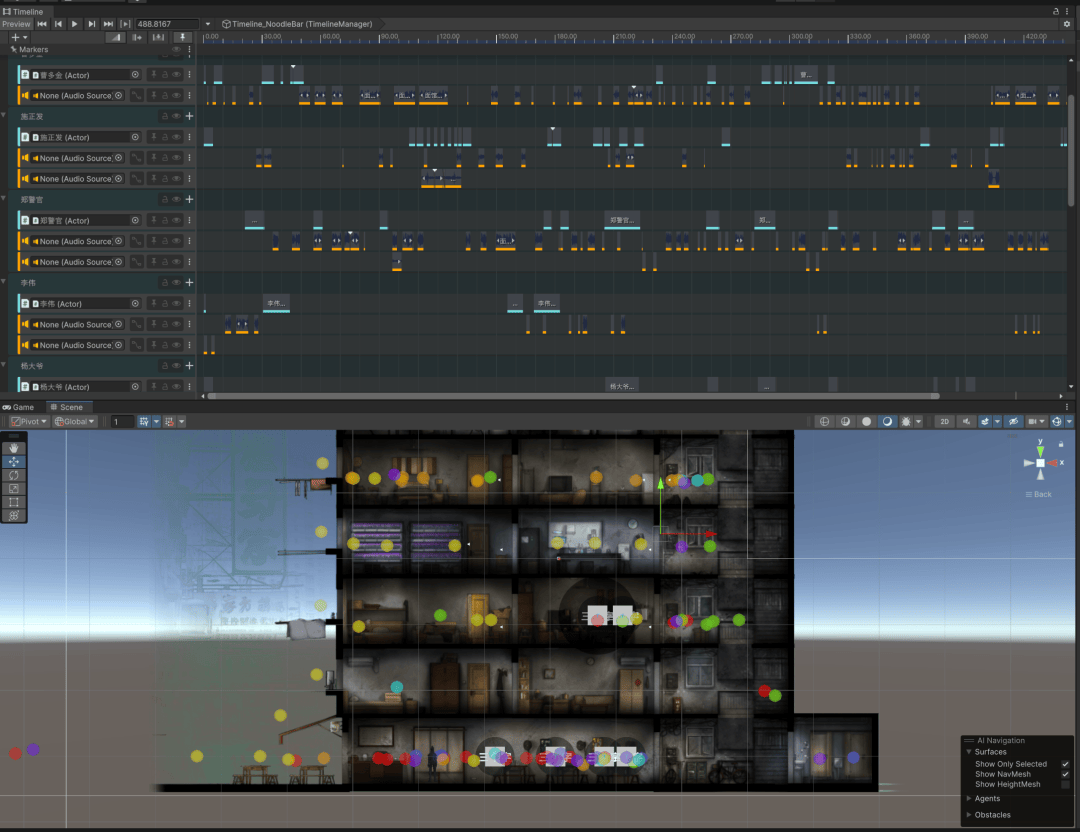The height and width of the screenshot is (832, 1080).
Task: Open the Markers track options menu
Action: [x=189, y=50]
